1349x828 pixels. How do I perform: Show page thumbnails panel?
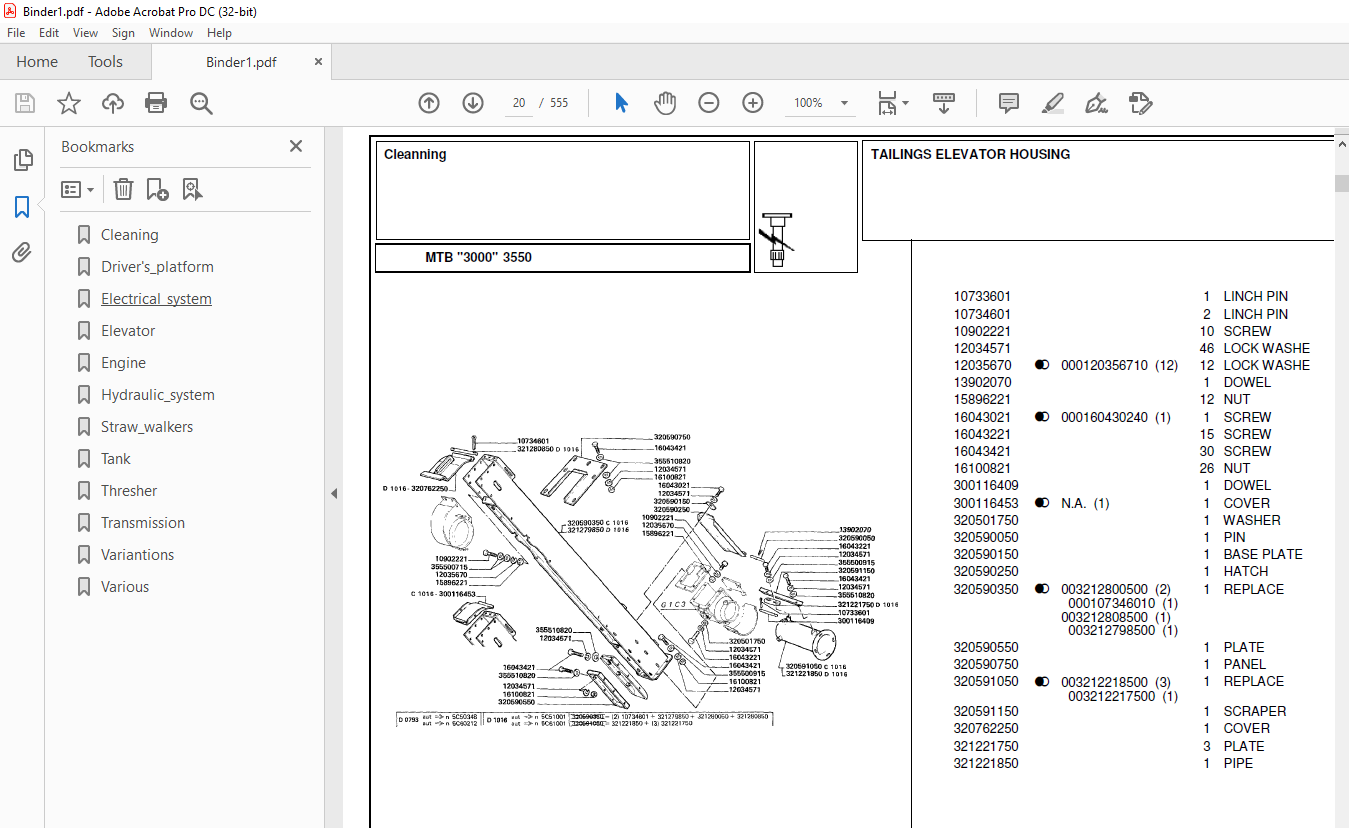point(22,160)
